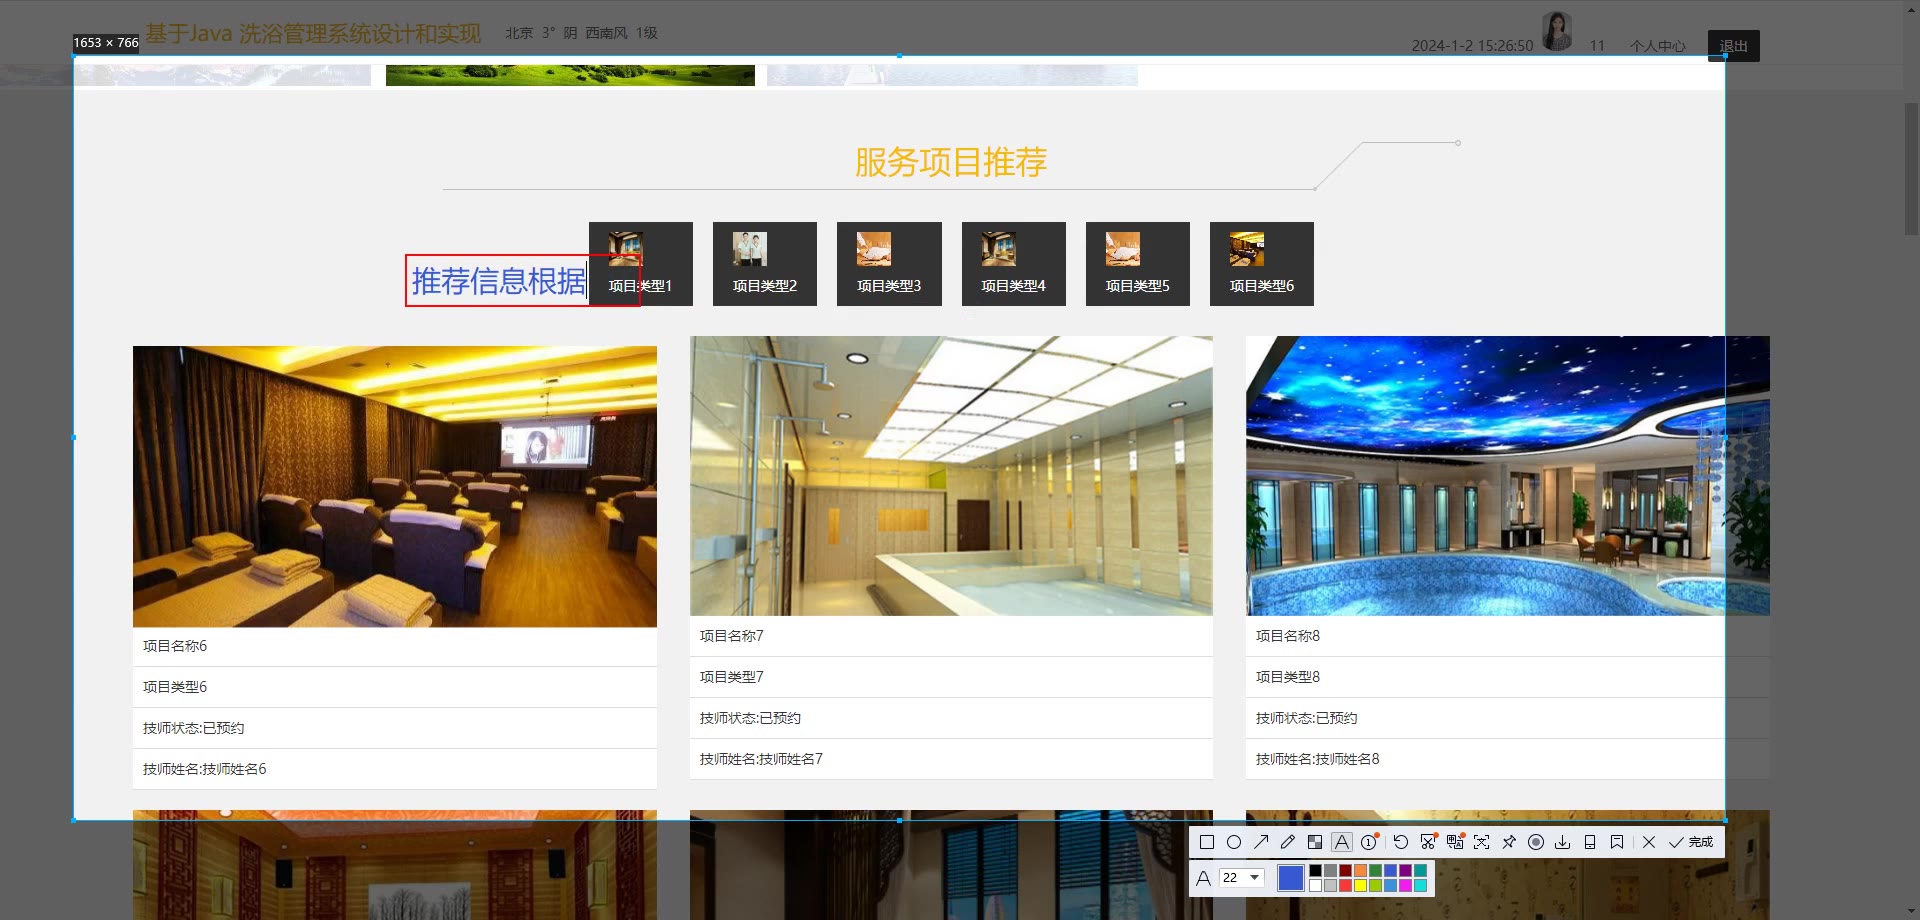The height and width of the screenshot is (920, 1920).
Task: Select the 项目类型3 category tile
Action: 889,264
